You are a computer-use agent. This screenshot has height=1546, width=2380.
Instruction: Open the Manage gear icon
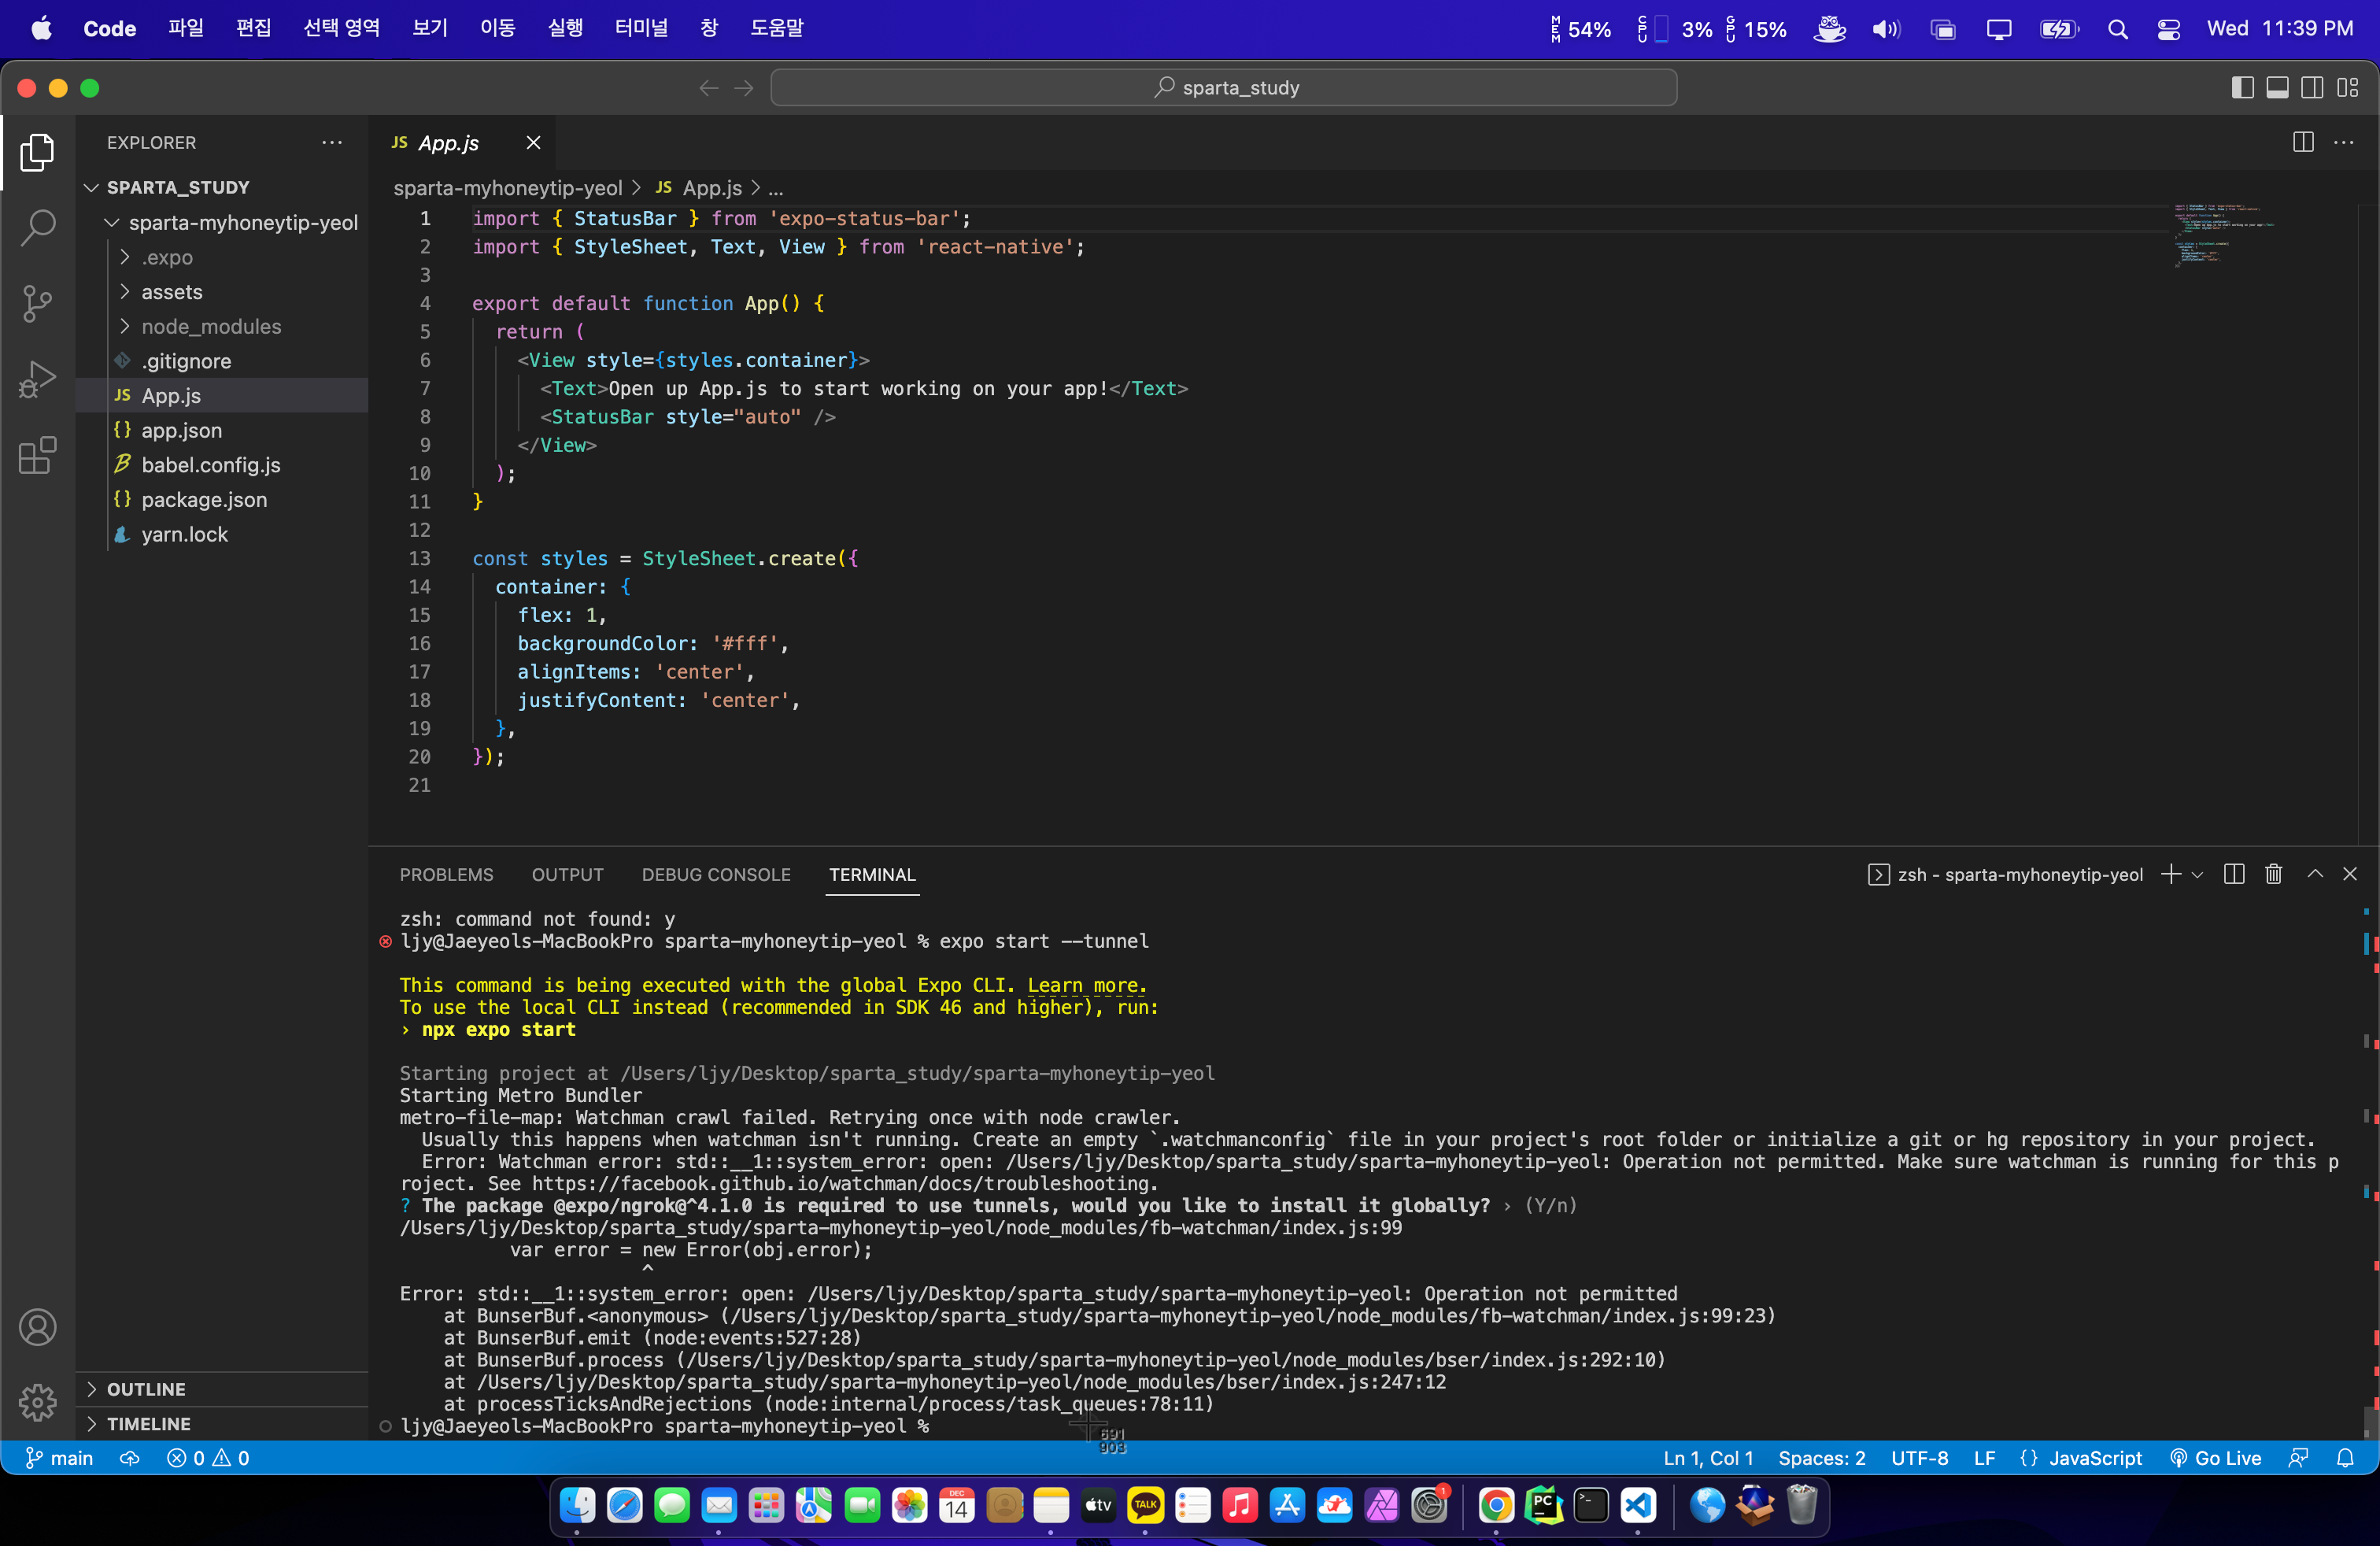pyautogui.click(x=37, y=1402)
